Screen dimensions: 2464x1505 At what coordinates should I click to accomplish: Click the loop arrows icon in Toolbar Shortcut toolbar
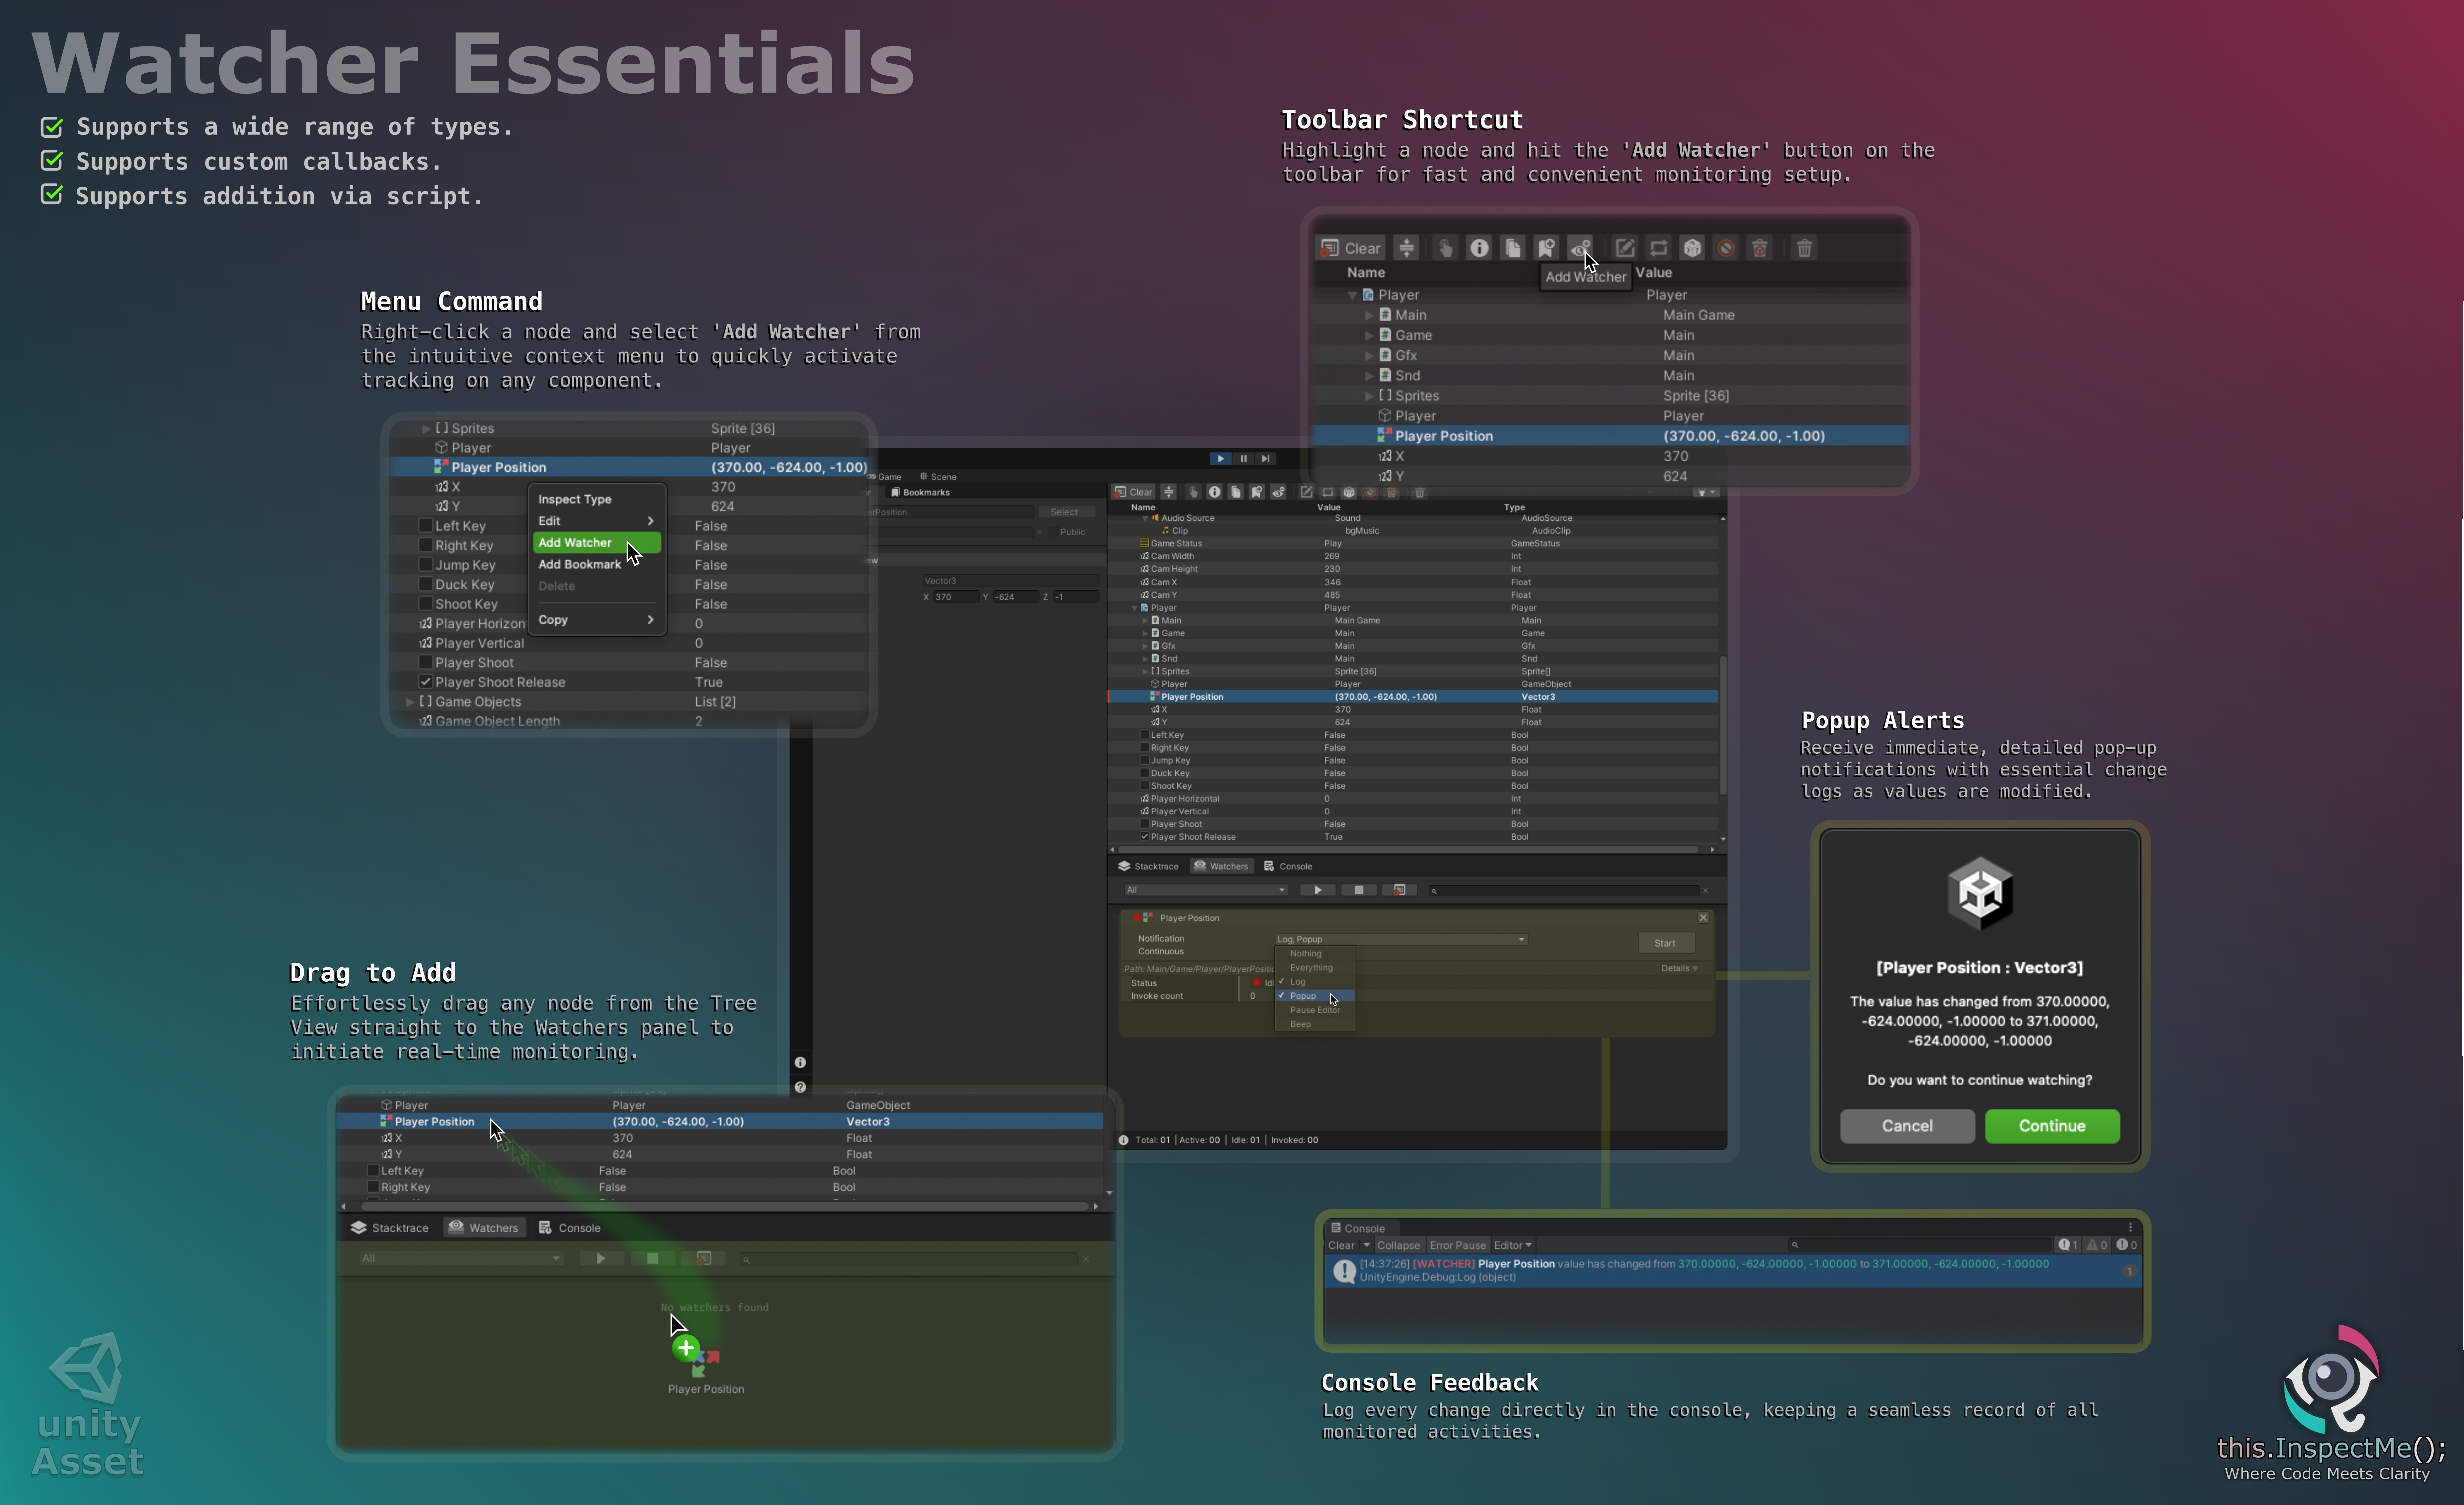tap(1659, 248)
